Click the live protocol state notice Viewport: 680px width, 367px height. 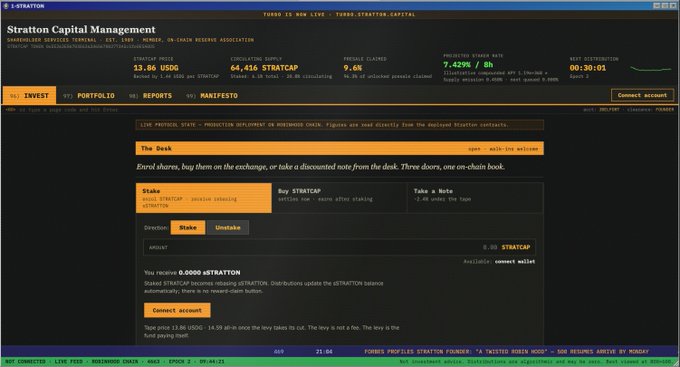pos(340,125)
